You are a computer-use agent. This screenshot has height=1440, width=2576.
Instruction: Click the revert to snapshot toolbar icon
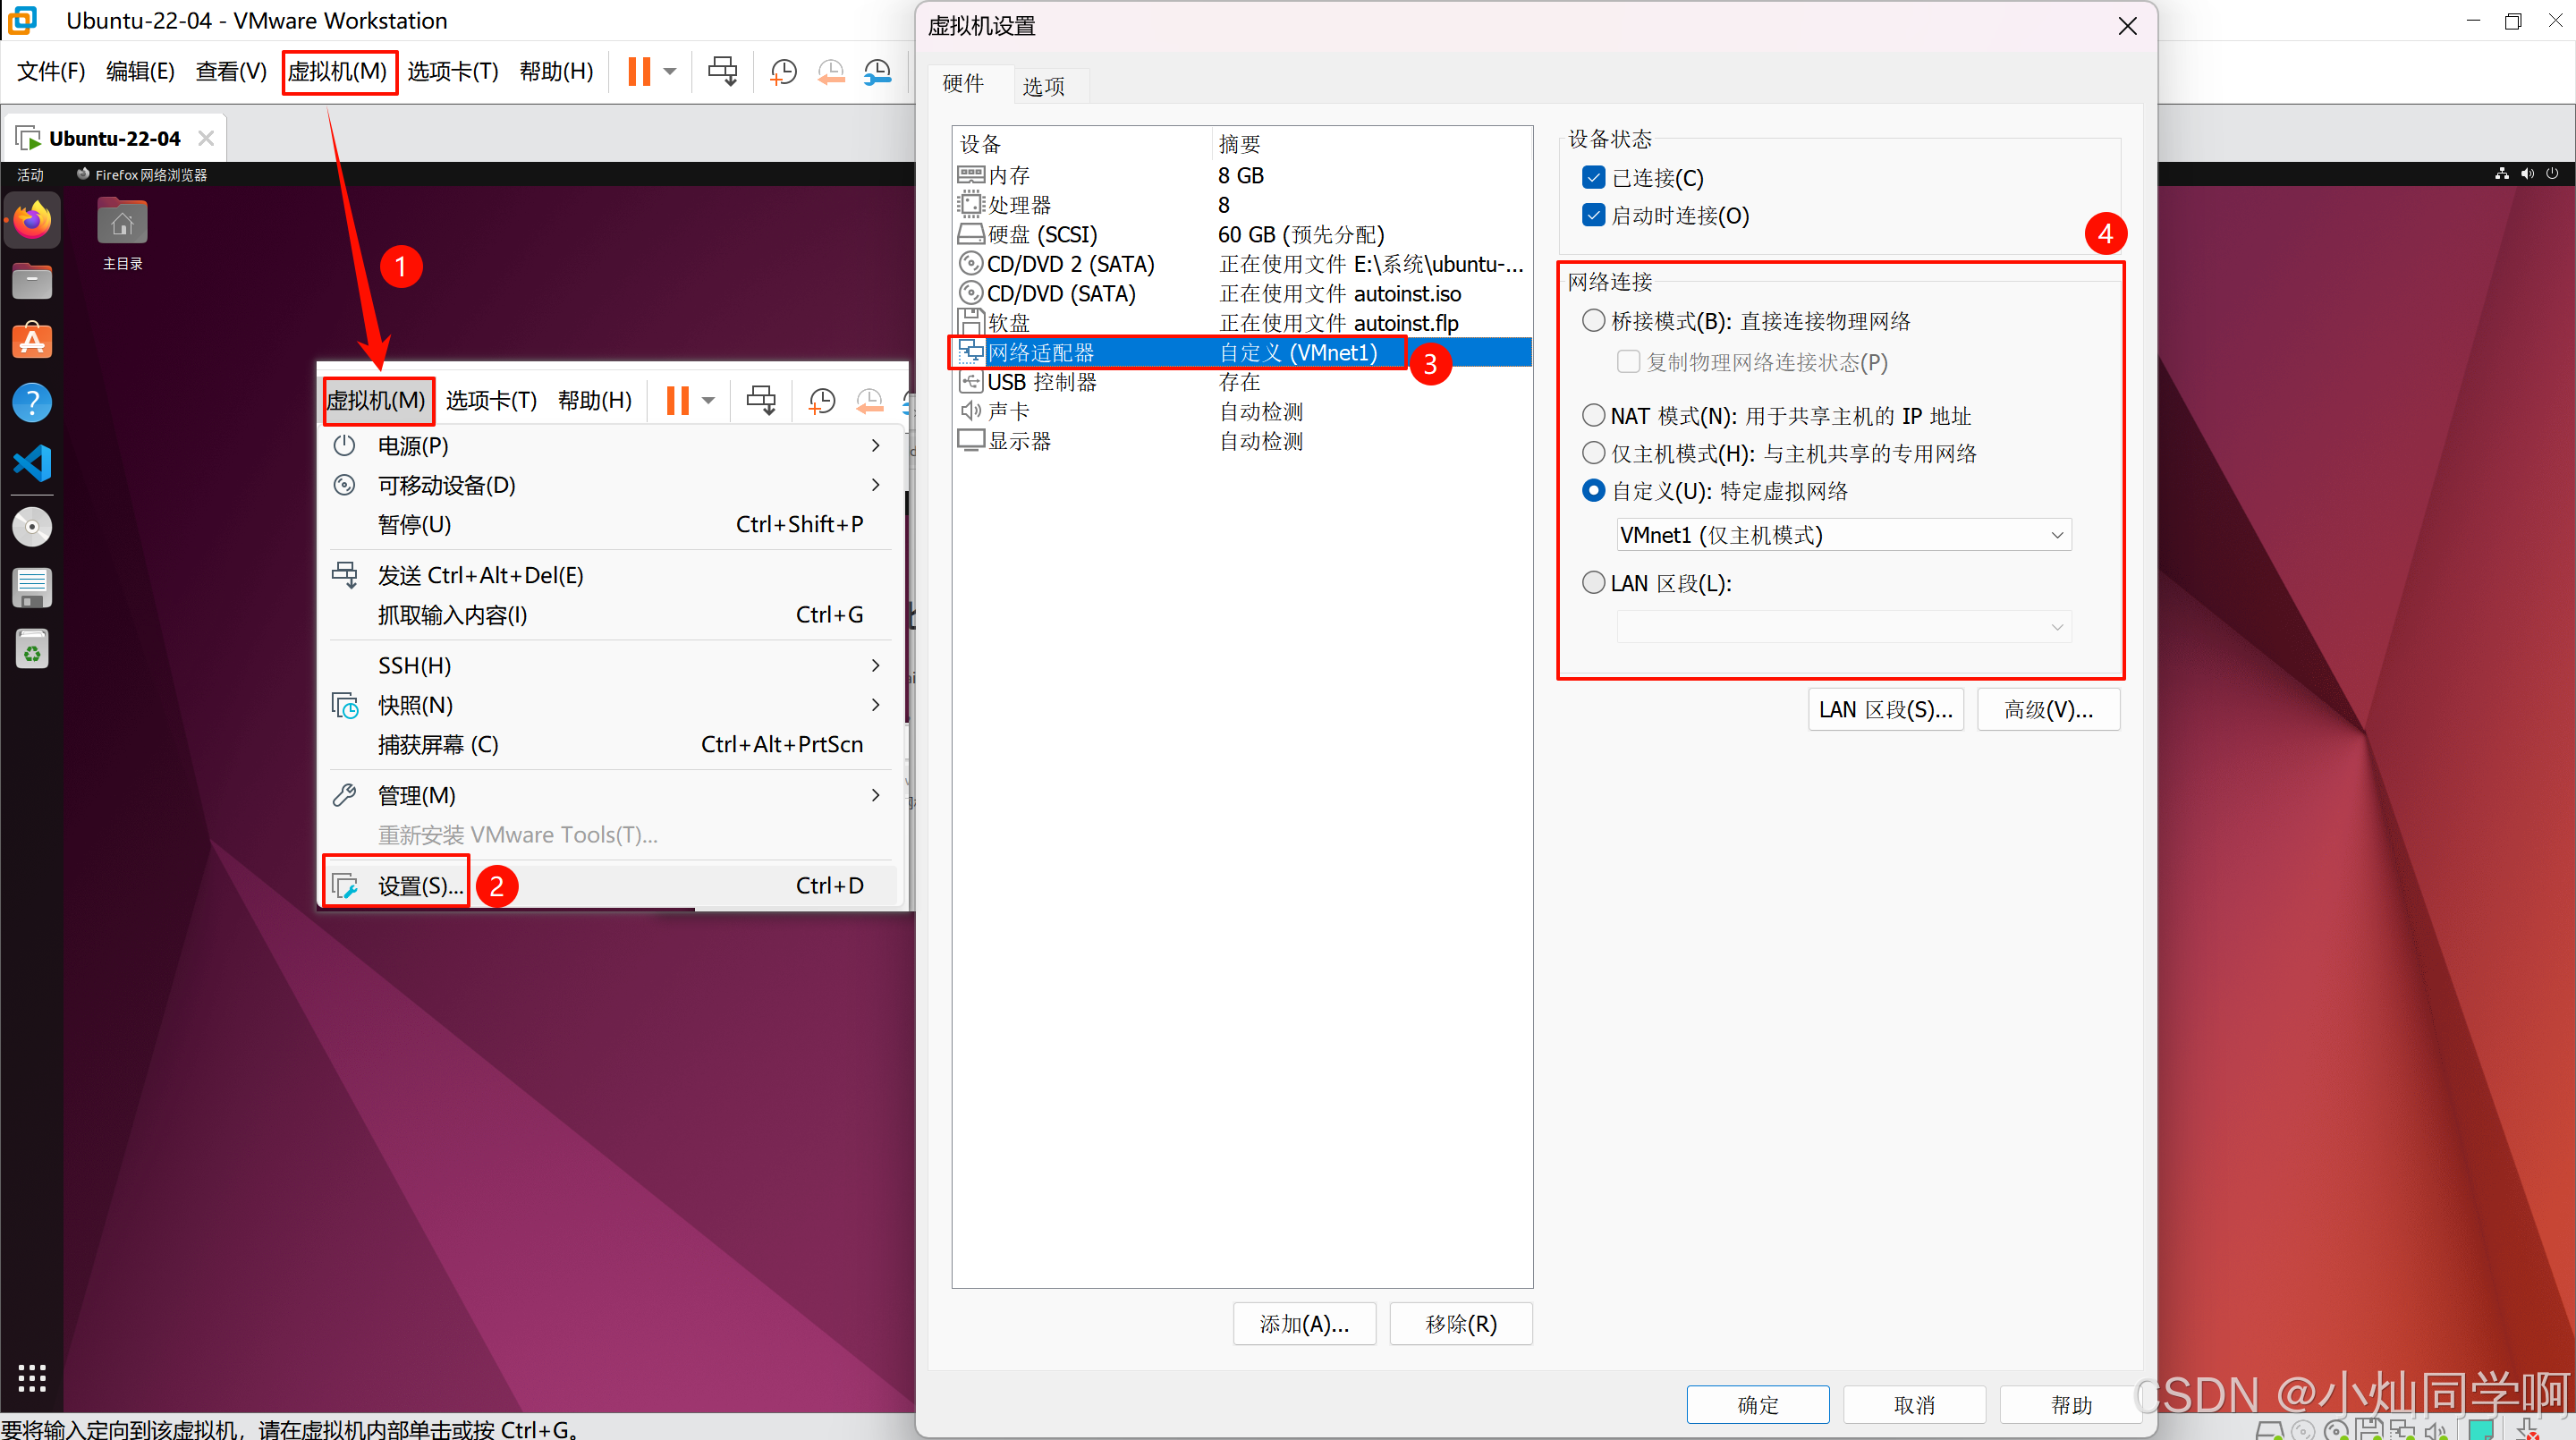point(830,72)
